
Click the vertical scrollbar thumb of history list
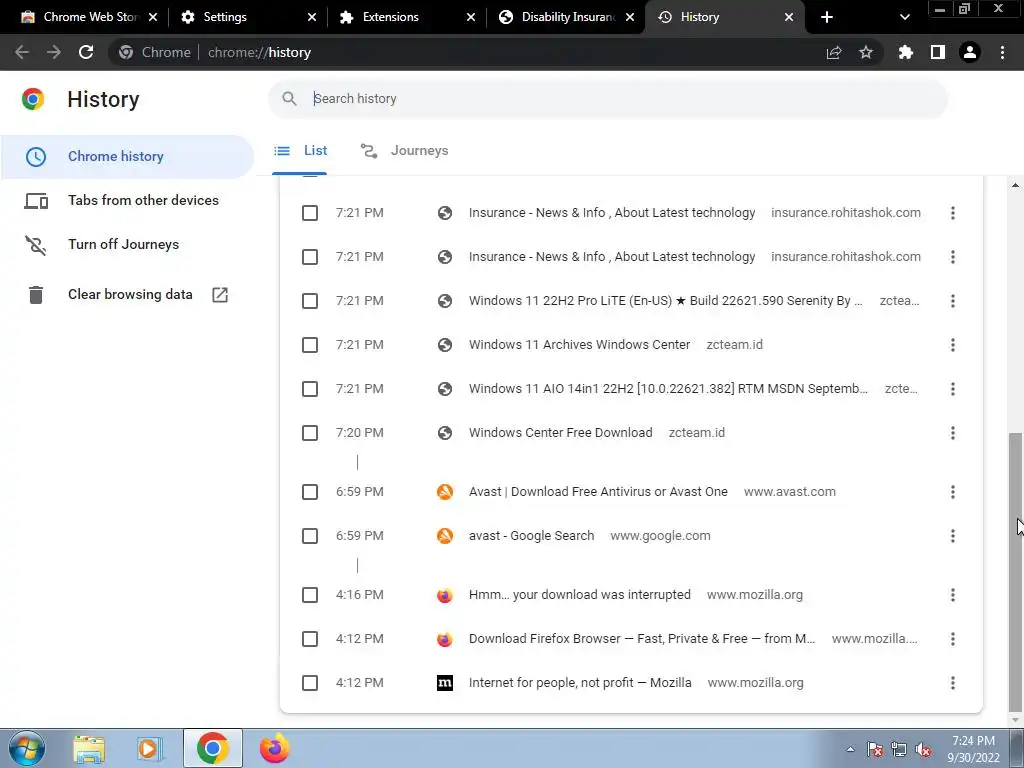(x=1015, y=571)
